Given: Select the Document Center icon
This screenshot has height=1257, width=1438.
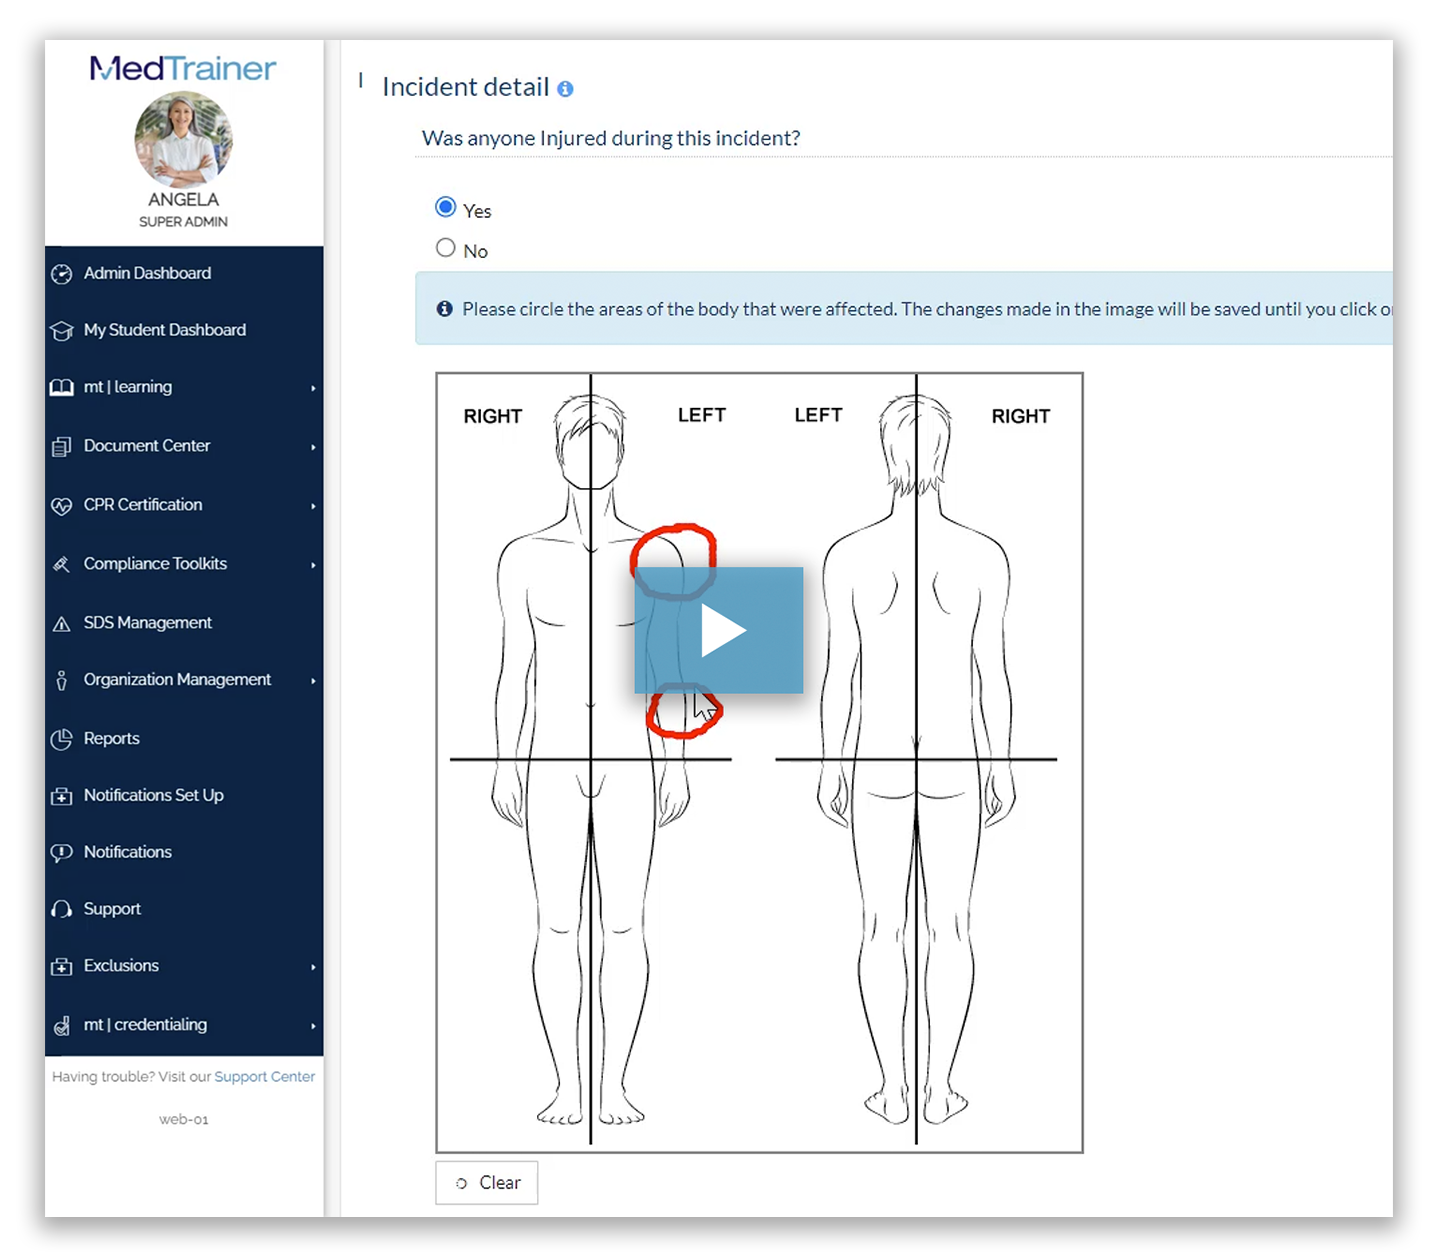Looking at the screenshot, I should coord(62,446).
